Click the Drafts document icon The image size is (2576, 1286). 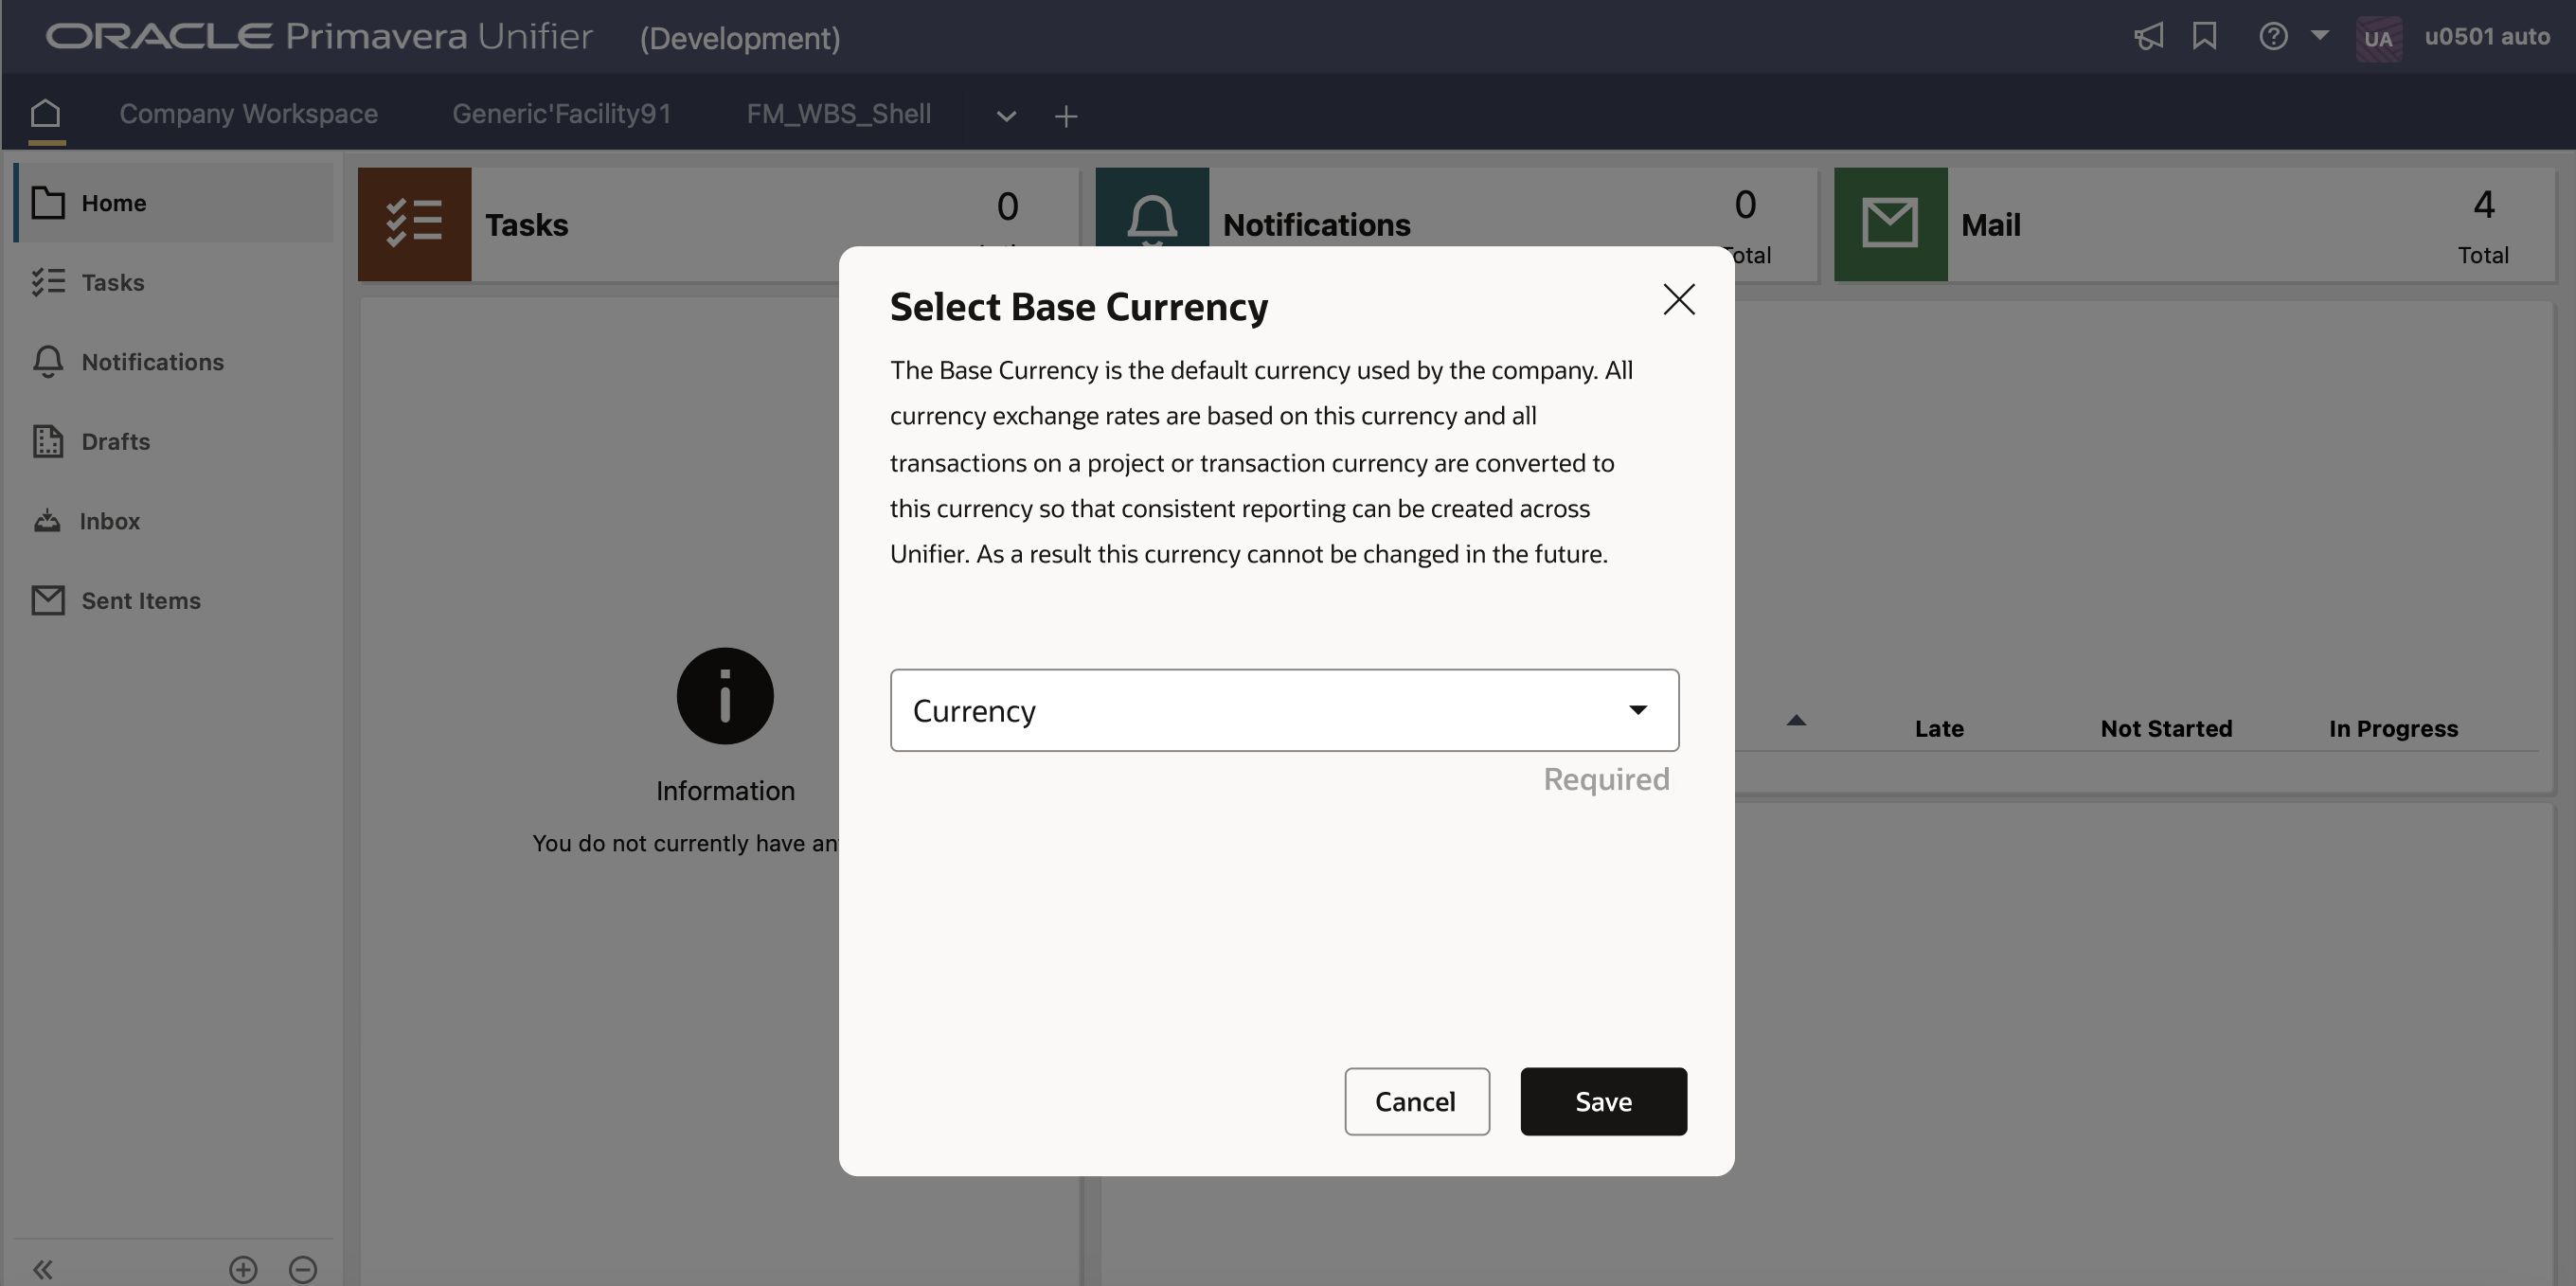[47, 440]
